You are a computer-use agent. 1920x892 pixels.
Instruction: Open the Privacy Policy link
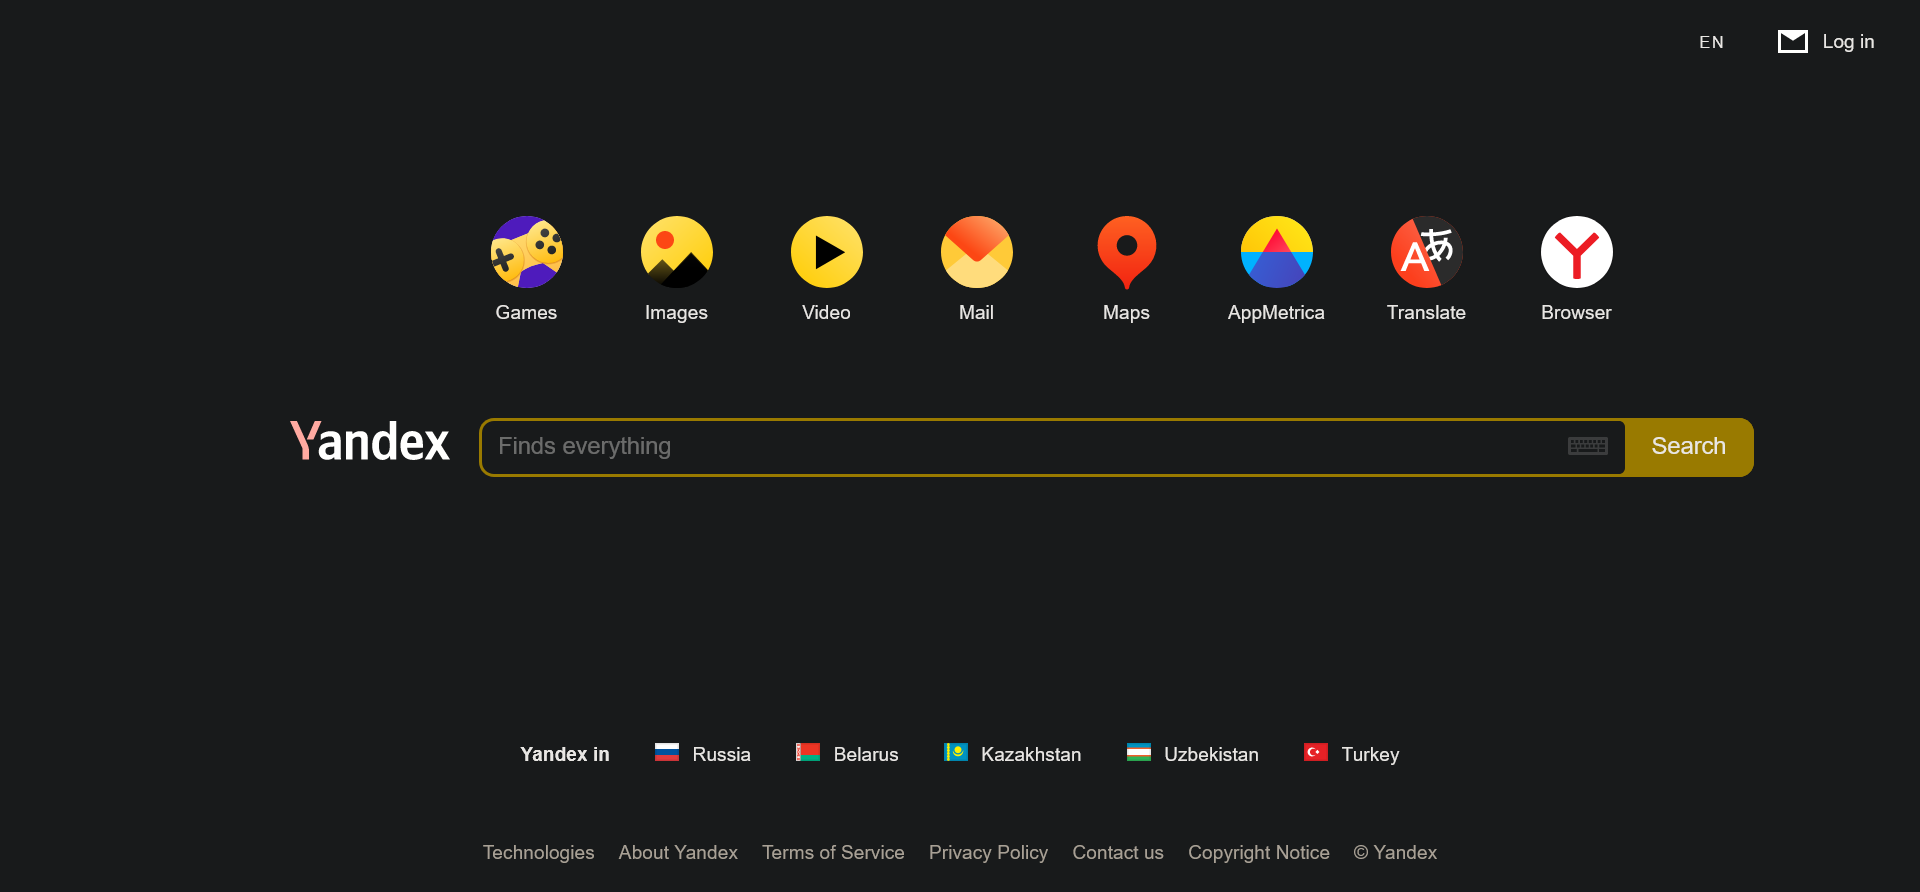(988, 852)
